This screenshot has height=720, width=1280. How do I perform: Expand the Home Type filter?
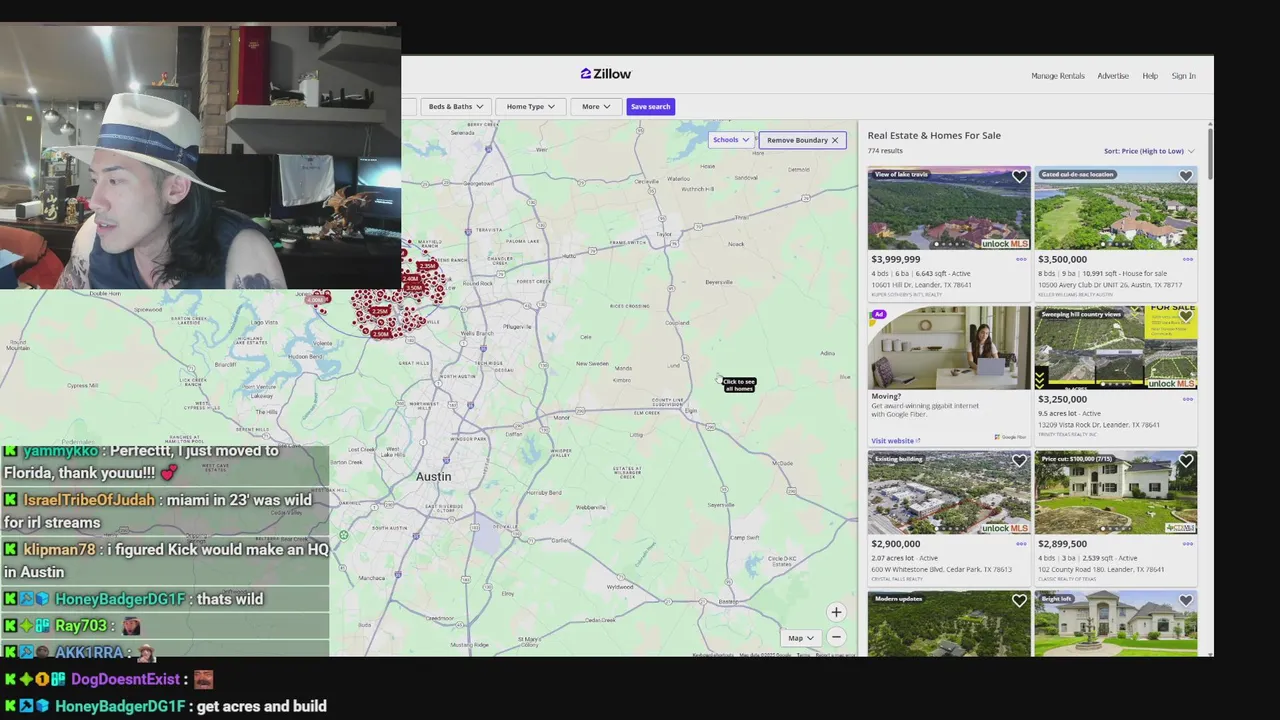coord(530,106)
